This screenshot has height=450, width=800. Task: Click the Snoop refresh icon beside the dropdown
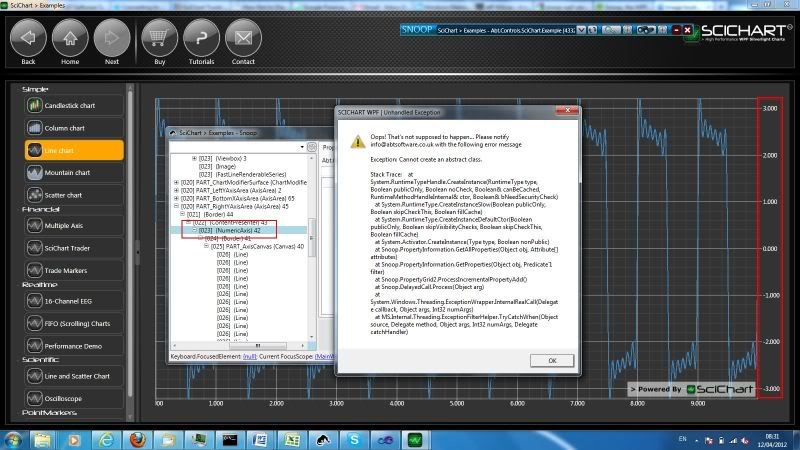tap(592, 30)
